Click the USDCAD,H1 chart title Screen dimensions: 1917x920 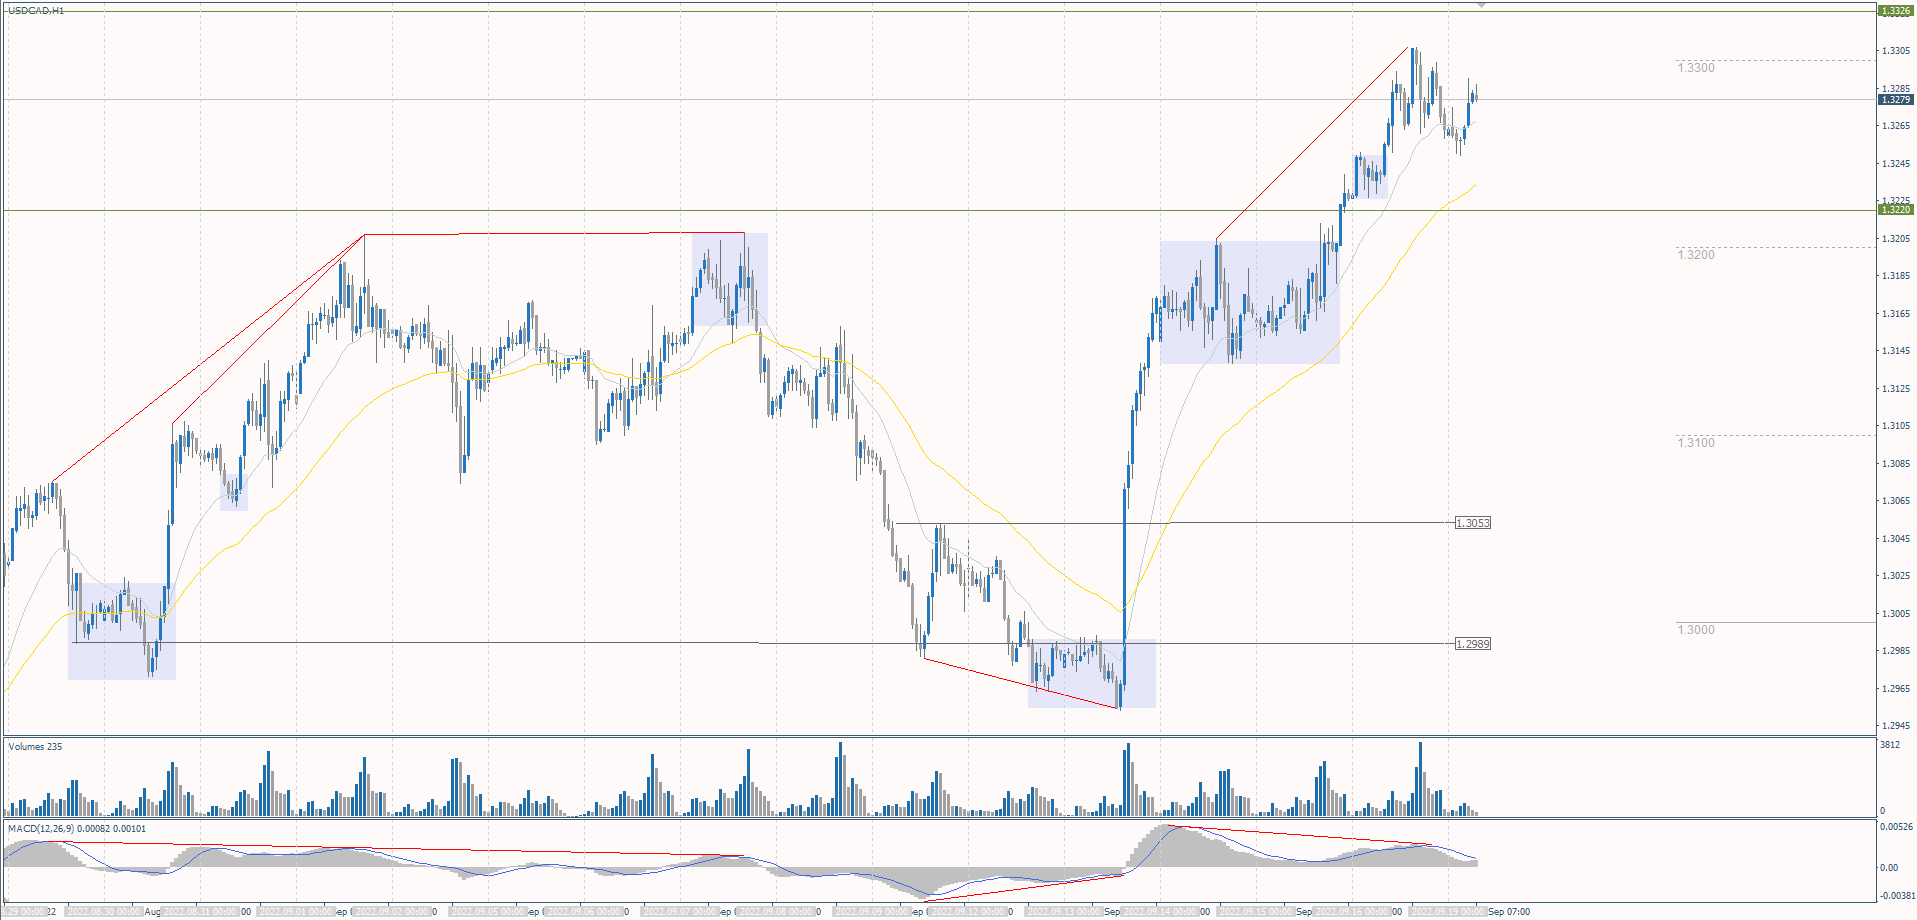click(36, 10)
